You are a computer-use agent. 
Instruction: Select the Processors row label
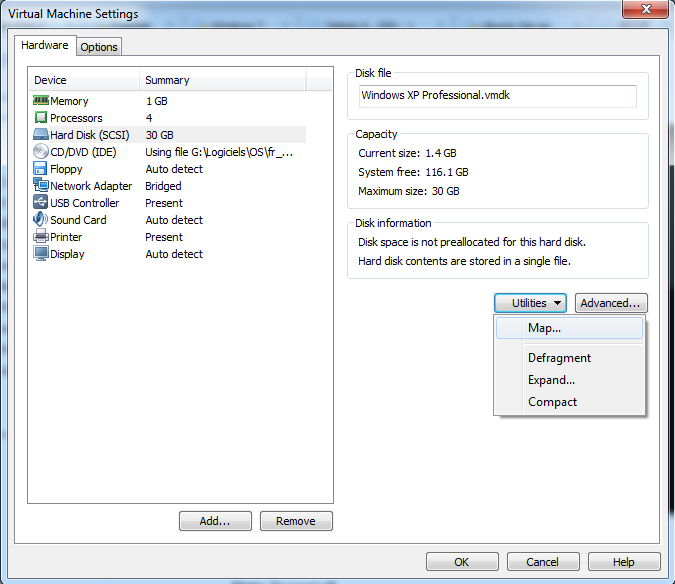point(76,118)
